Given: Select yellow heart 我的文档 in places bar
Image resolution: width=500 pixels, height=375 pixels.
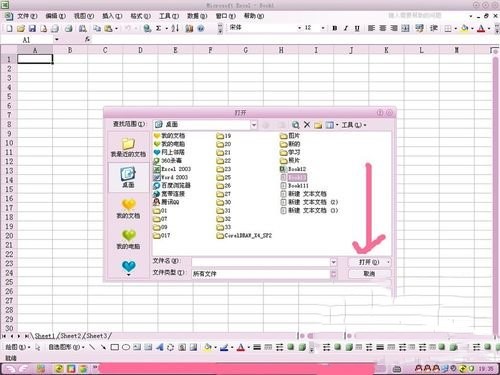Looking at the screenshot, I should click(x=128, y=208).
